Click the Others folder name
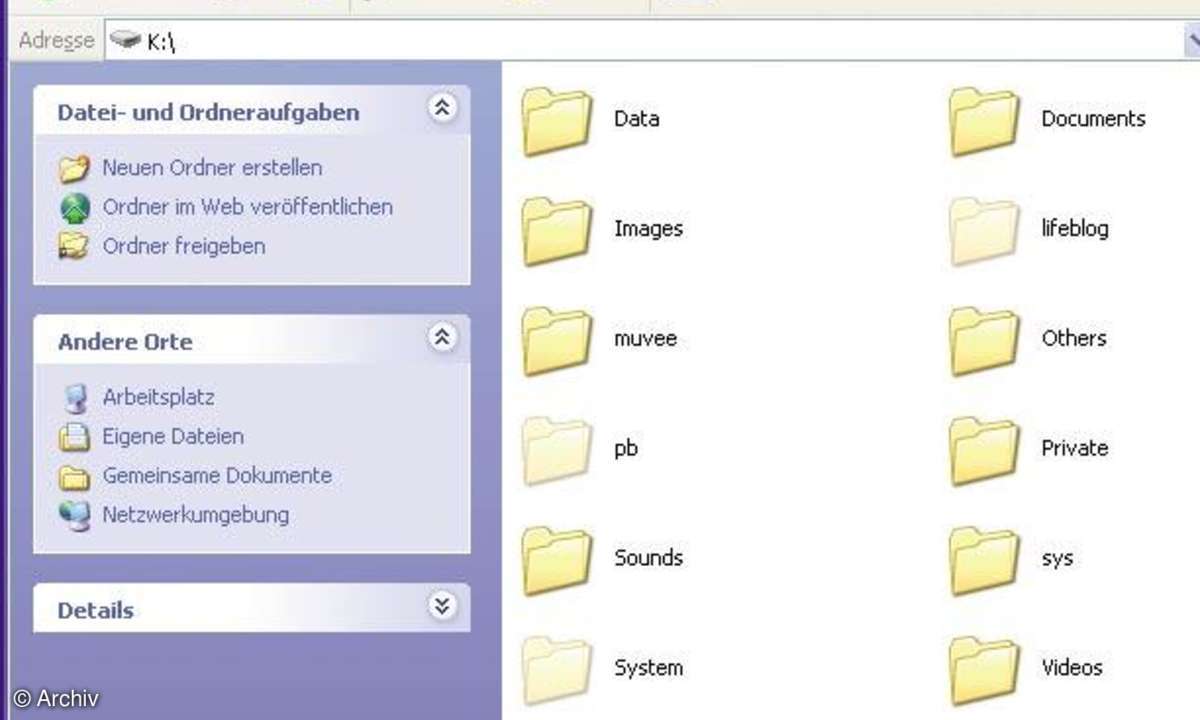This screenshot has width=1200, height=720. click(x=1074, y=339)
